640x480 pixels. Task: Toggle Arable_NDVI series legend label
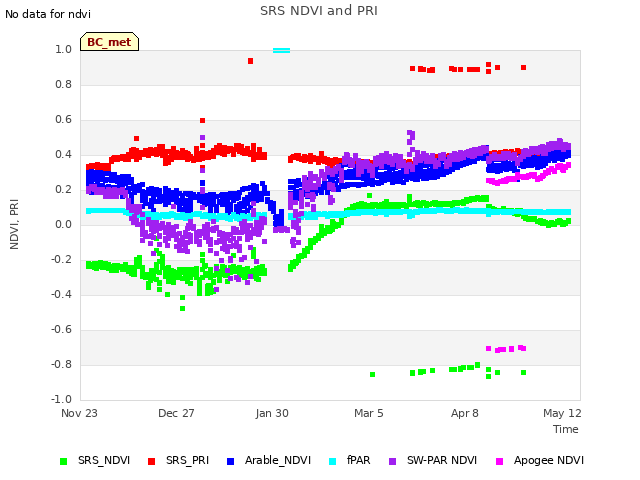coord(278,460)
